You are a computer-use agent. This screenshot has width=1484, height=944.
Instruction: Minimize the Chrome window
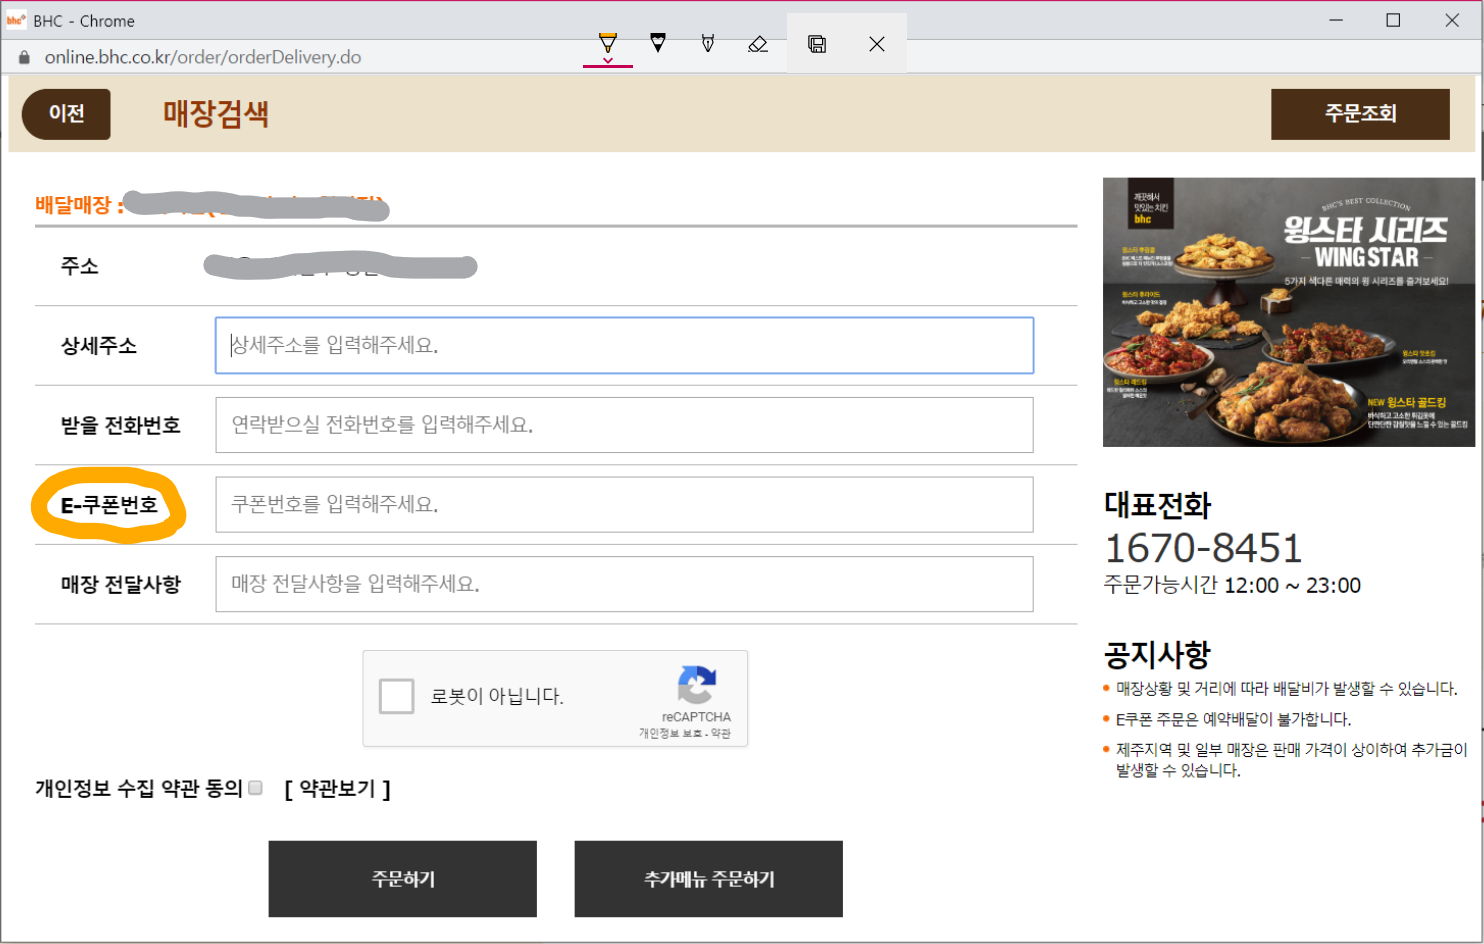pyautogui.click(x=1336, y=20)
